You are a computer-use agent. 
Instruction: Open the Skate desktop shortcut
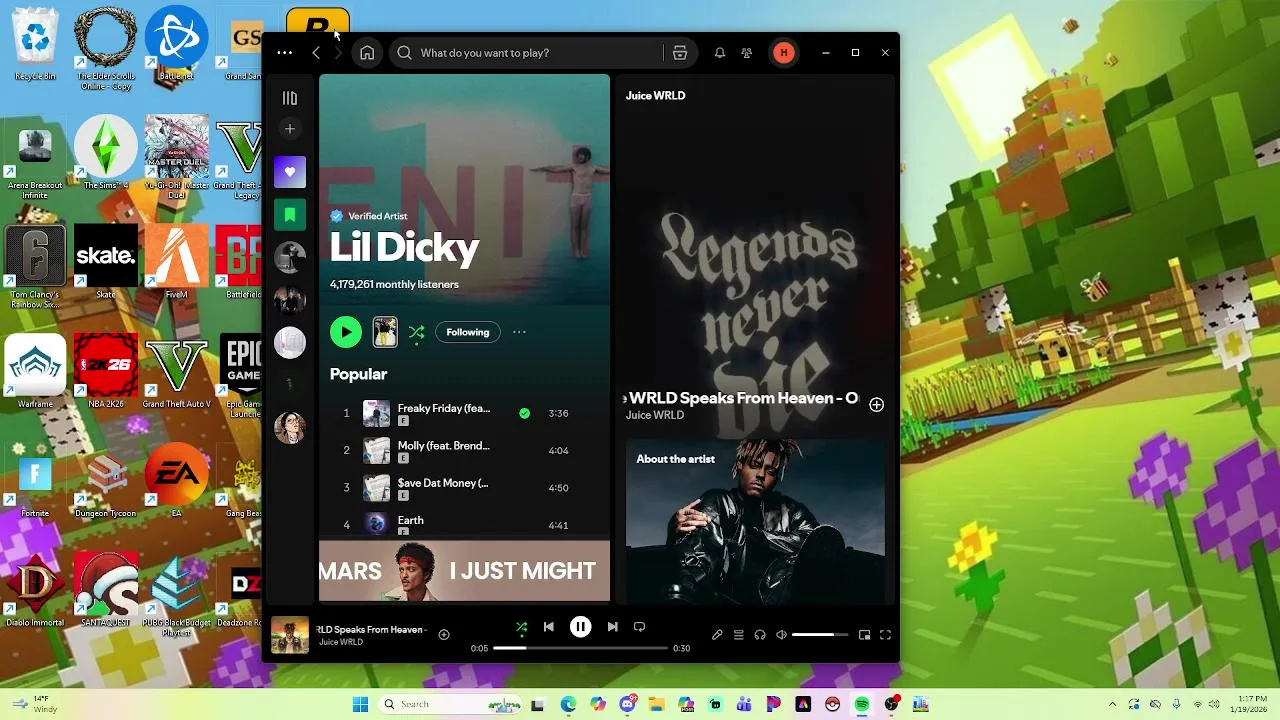click(x=106, y=262)
